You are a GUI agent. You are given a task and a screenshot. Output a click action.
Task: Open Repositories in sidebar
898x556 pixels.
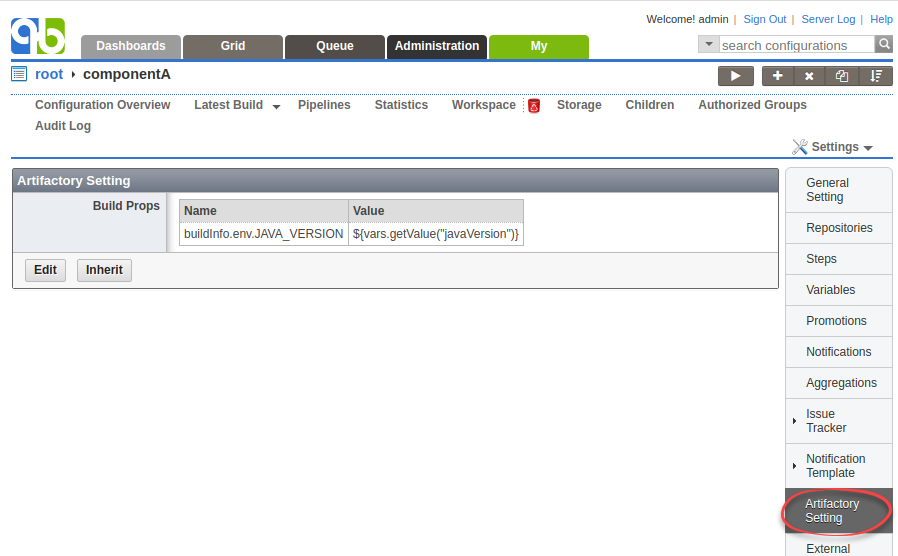tap(839, 228)
